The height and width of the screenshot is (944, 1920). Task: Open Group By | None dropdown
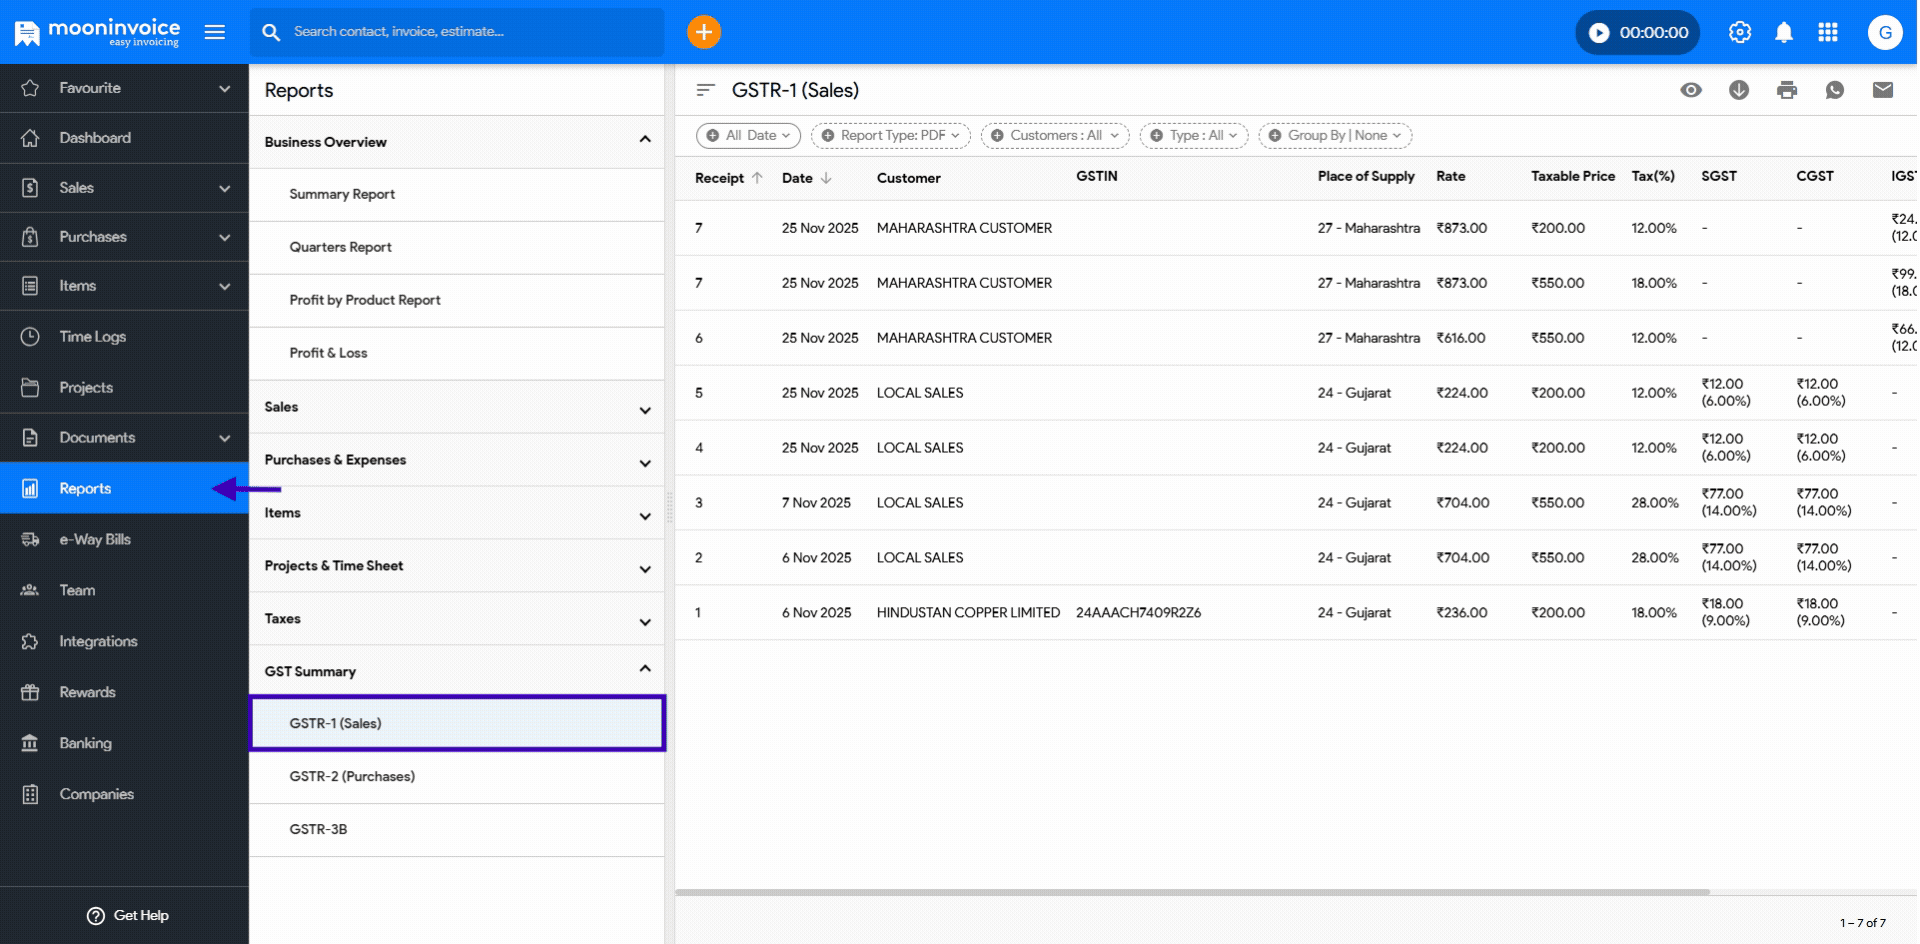pyautogui.click(x=1335, y=136)
